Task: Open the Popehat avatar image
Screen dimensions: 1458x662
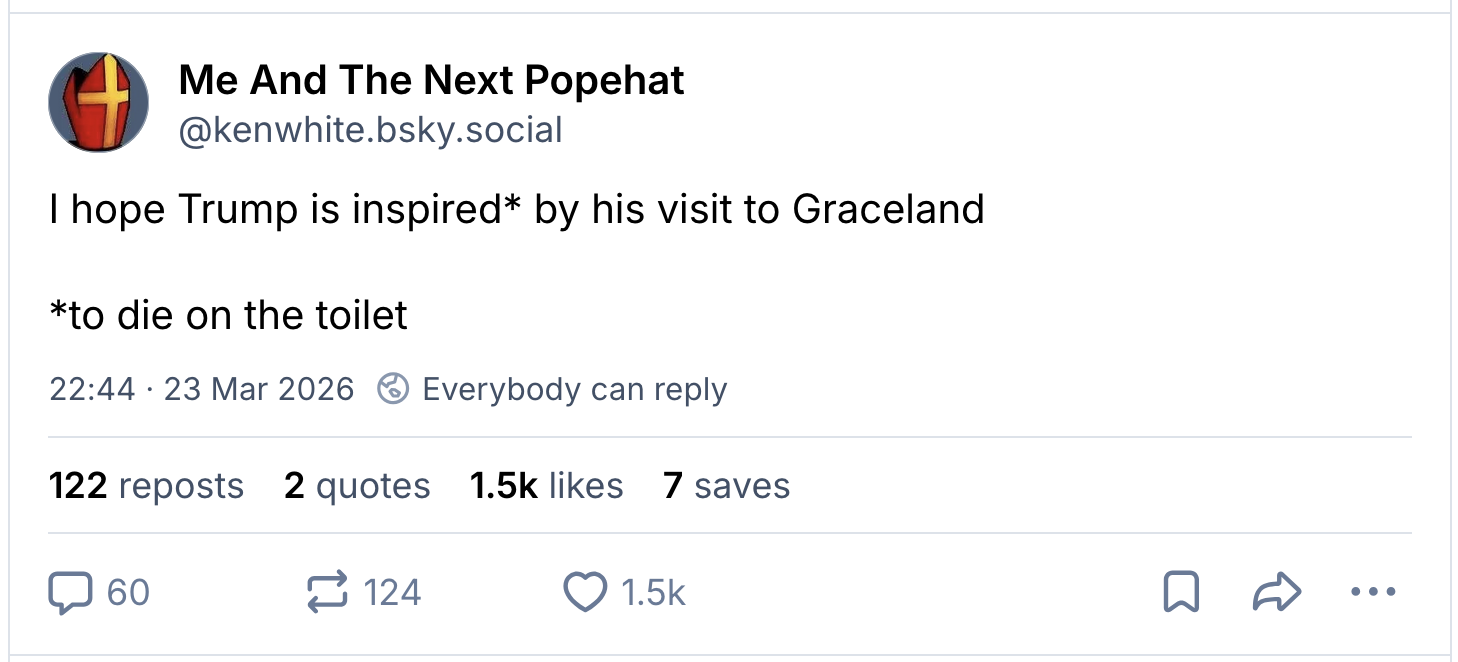Action: (99, 103)
